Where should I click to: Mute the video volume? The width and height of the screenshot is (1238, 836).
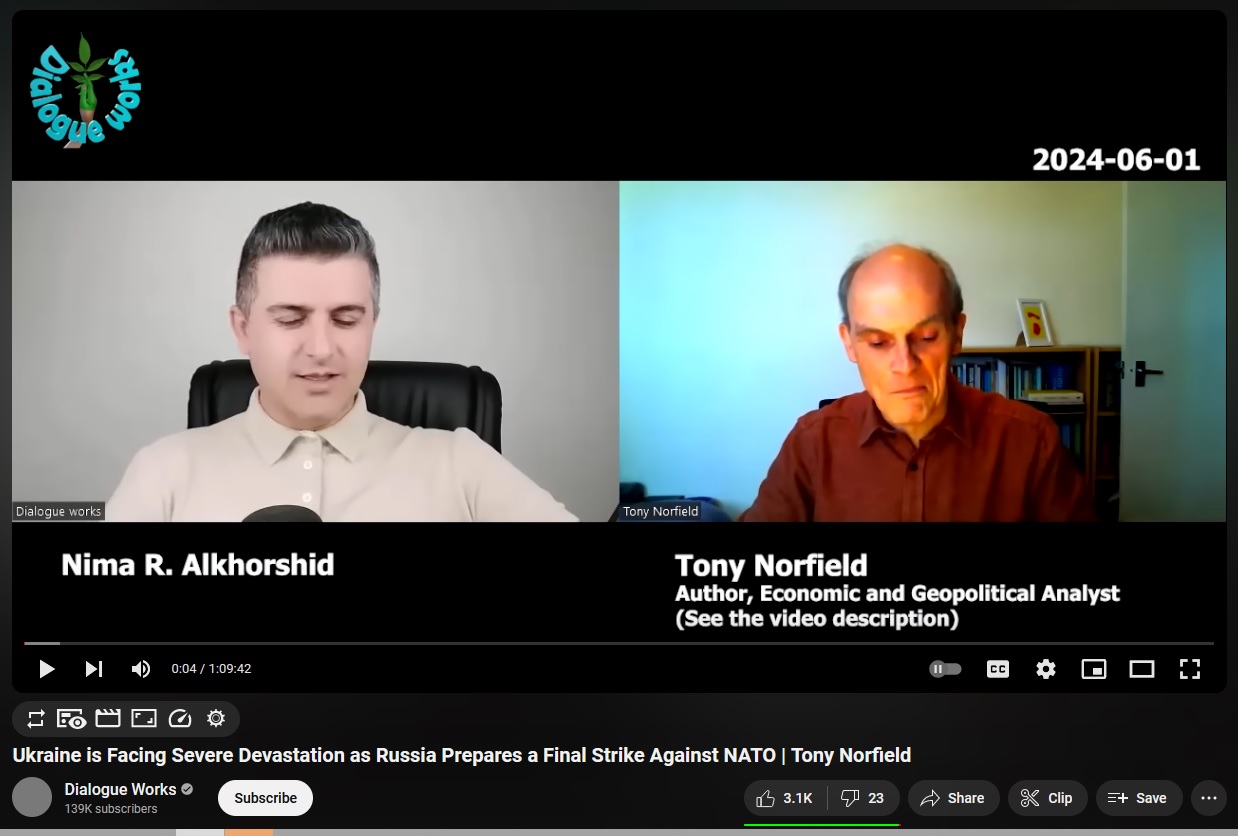pos(141,669)
